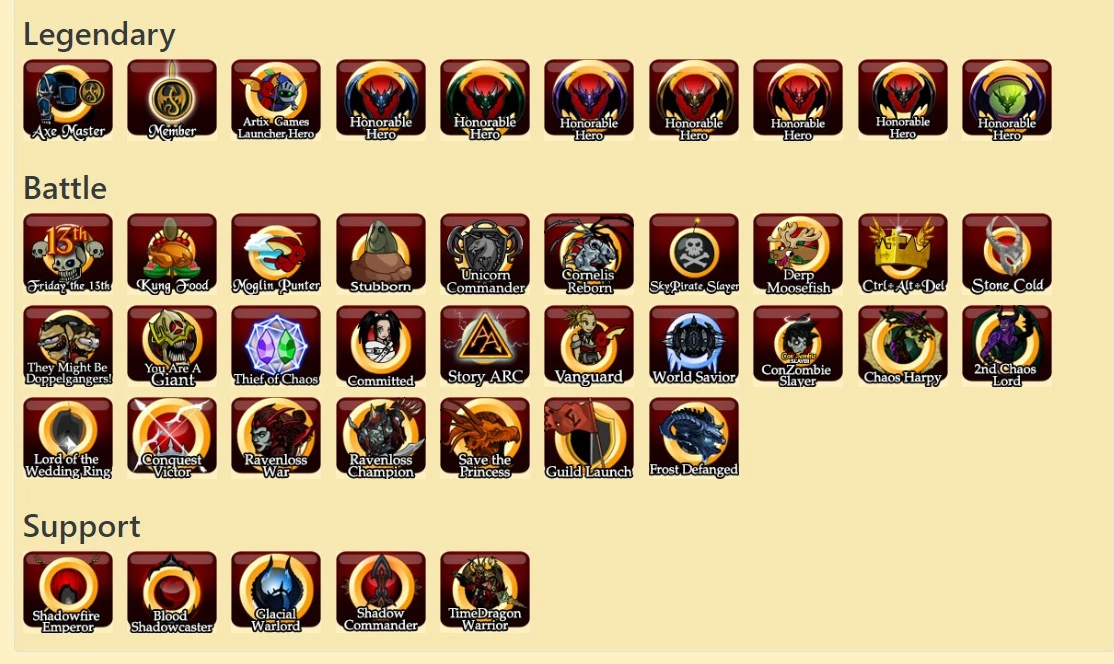The image size is (1114, 664).
Task: Select the Friday the 13th badge
Action: point(68,254)
